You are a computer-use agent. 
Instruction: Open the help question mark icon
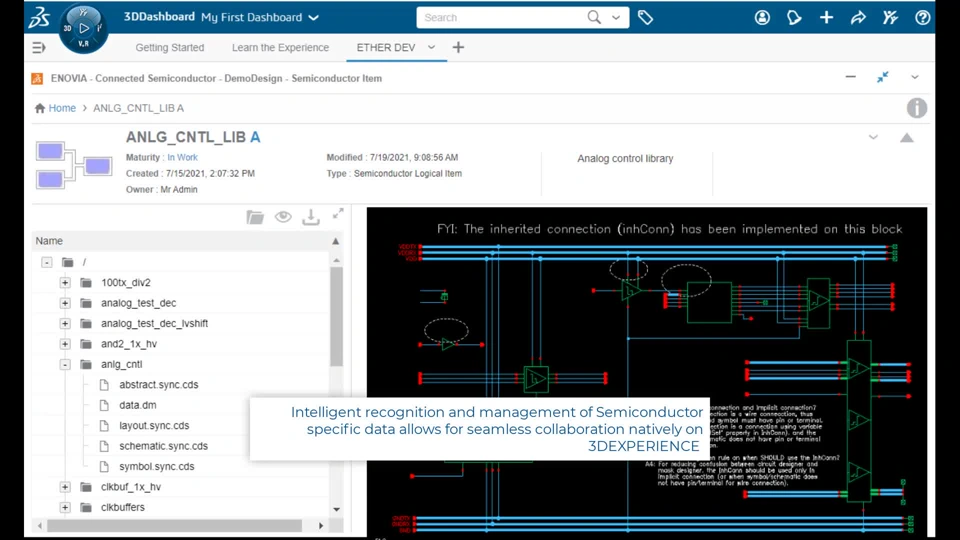(922, 18)
